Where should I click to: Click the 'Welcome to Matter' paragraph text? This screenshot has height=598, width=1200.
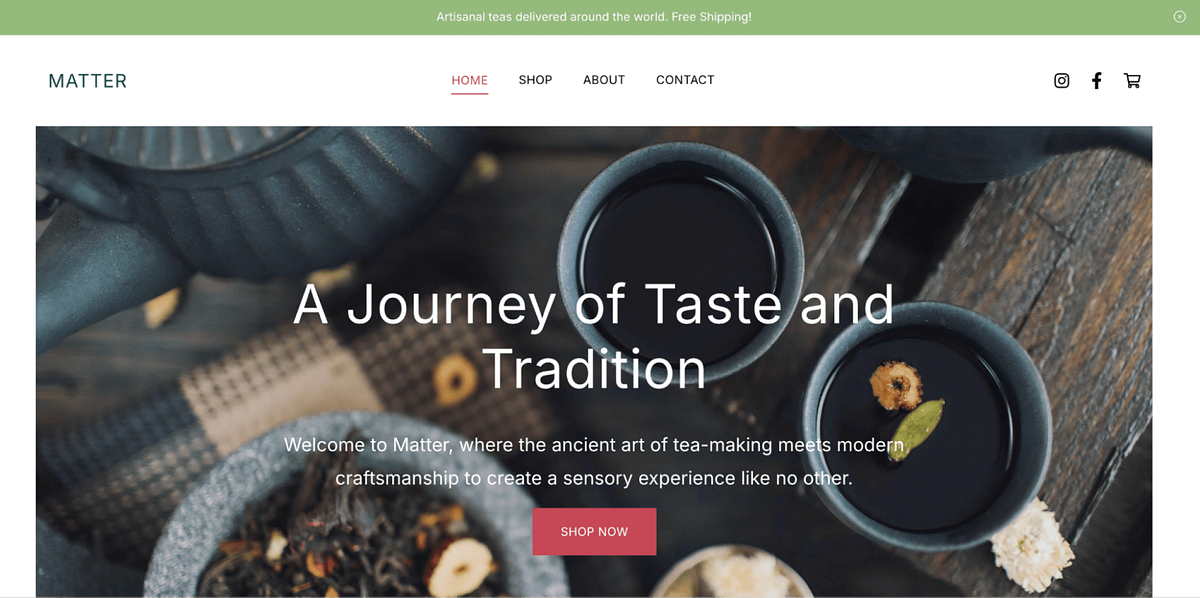click(x=594, y=461)
